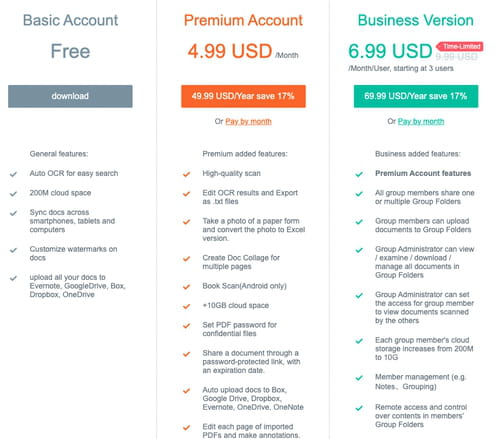This screenshot has height=439, width=500.
Task: Click the gray download button
Action: pyautogui.click(x=70, y=96)
